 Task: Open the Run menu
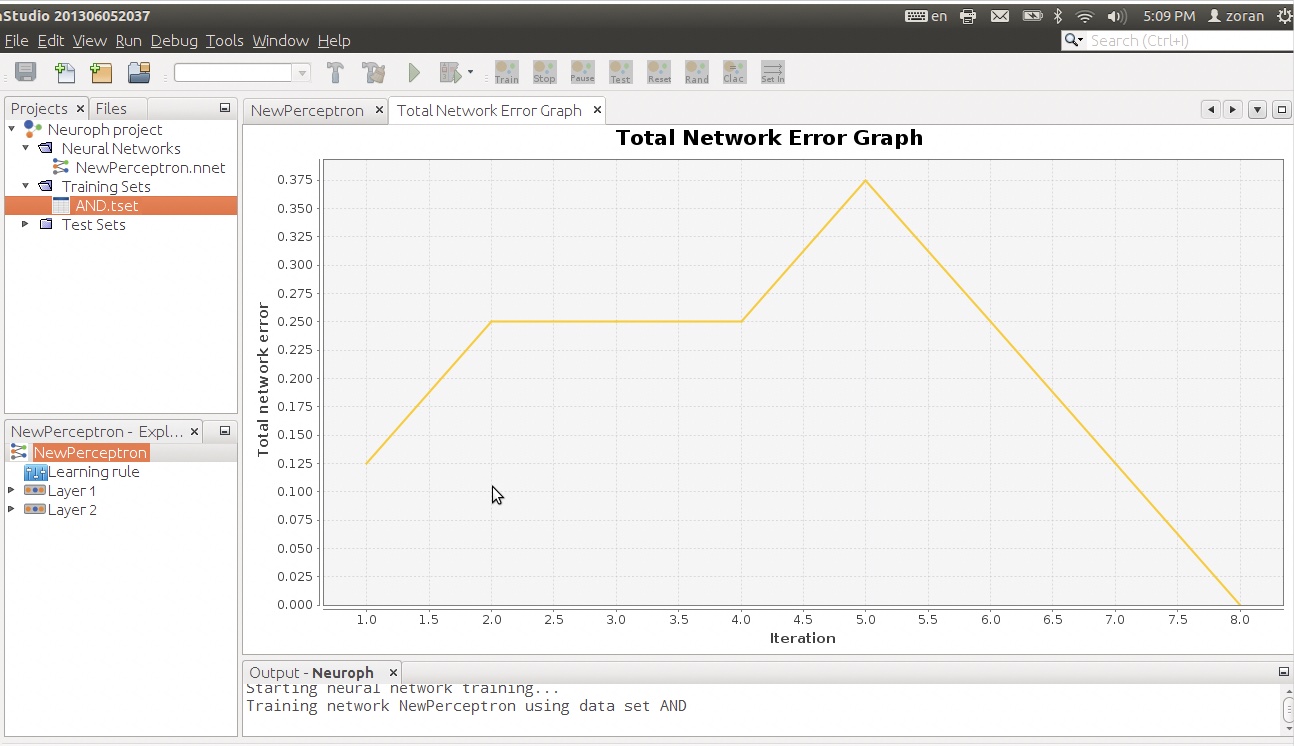pos(128,41)
